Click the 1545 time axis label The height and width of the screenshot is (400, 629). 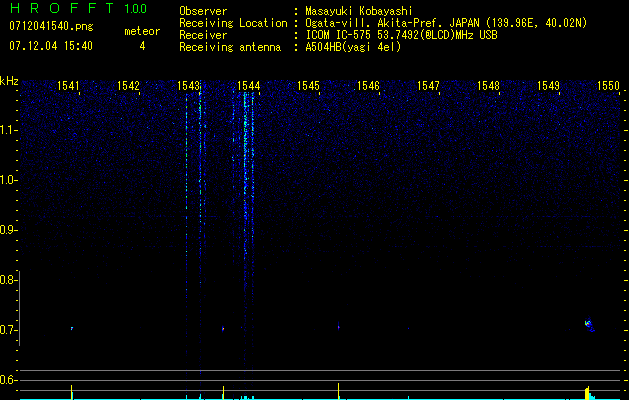(x=308, y=86)
